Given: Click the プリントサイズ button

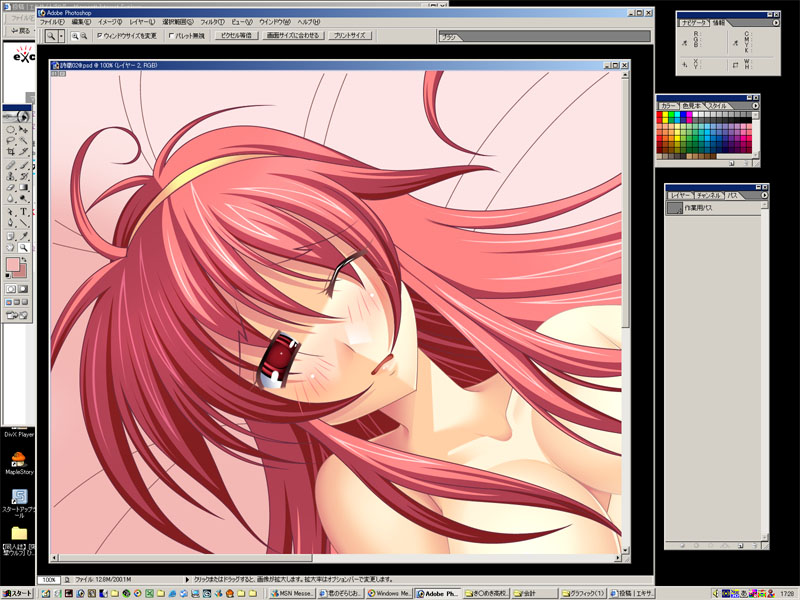Looking at the screenshot, I should [350, 36].
